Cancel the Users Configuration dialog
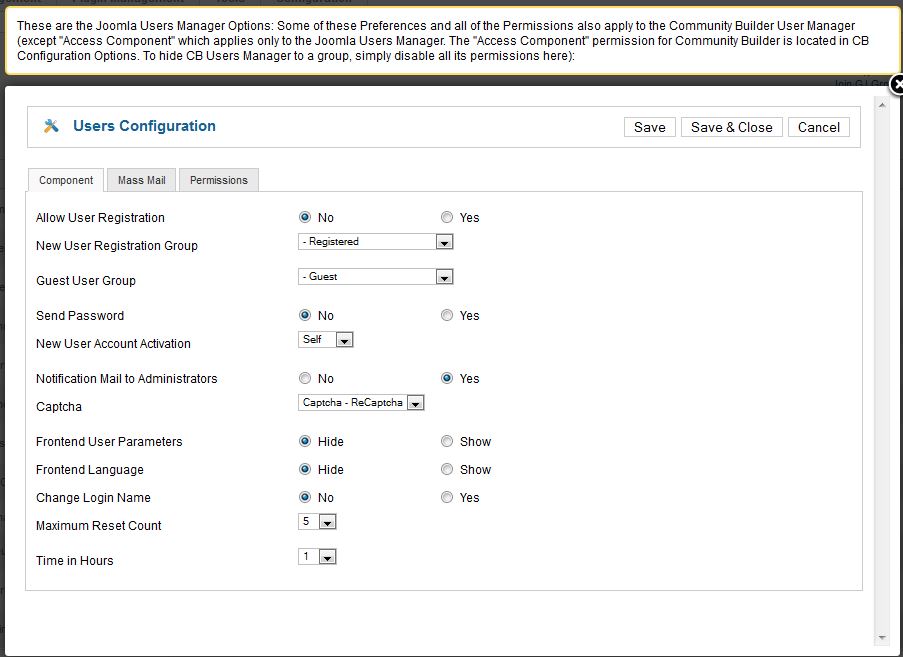The height and width of the screenshot is (657, 903). [818, 127]
